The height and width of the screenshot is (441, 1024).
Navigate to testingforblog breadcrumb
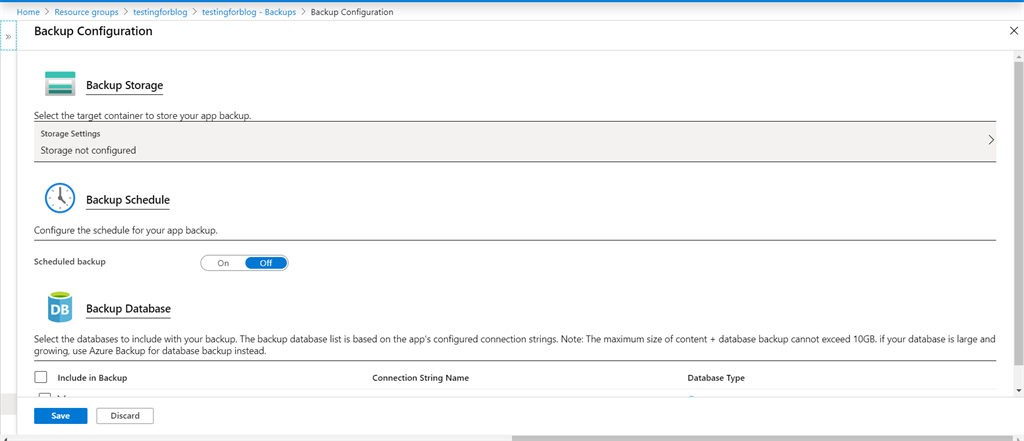pyautogui.click(x=161, y=12)
